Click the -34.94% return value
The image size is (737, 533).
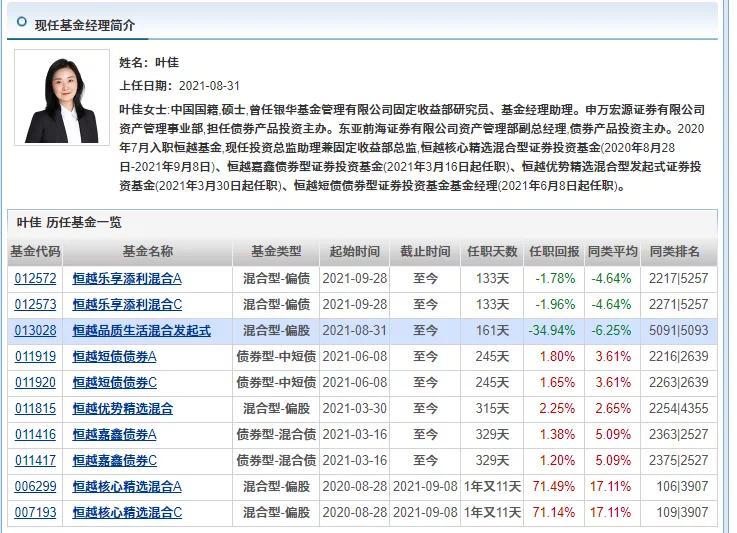pyautogui.click(x=552, y=330)
